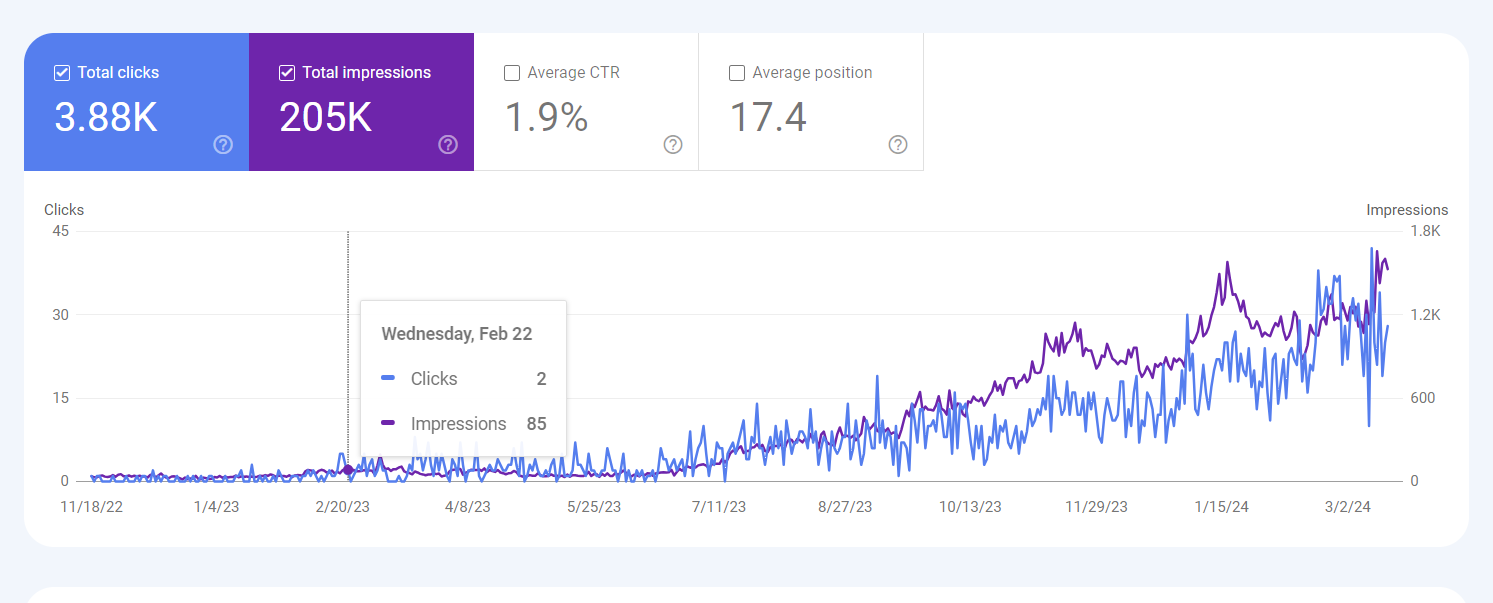Open help icon on Total clicks card
Viewport: 1493px width, 603px height.
point(223,145)
